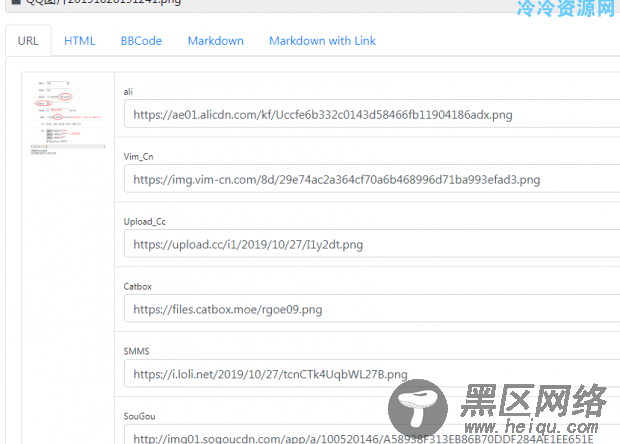Select the ali alicdn URL field
This screenshot has height=444, width=620.
click(372, 114)
